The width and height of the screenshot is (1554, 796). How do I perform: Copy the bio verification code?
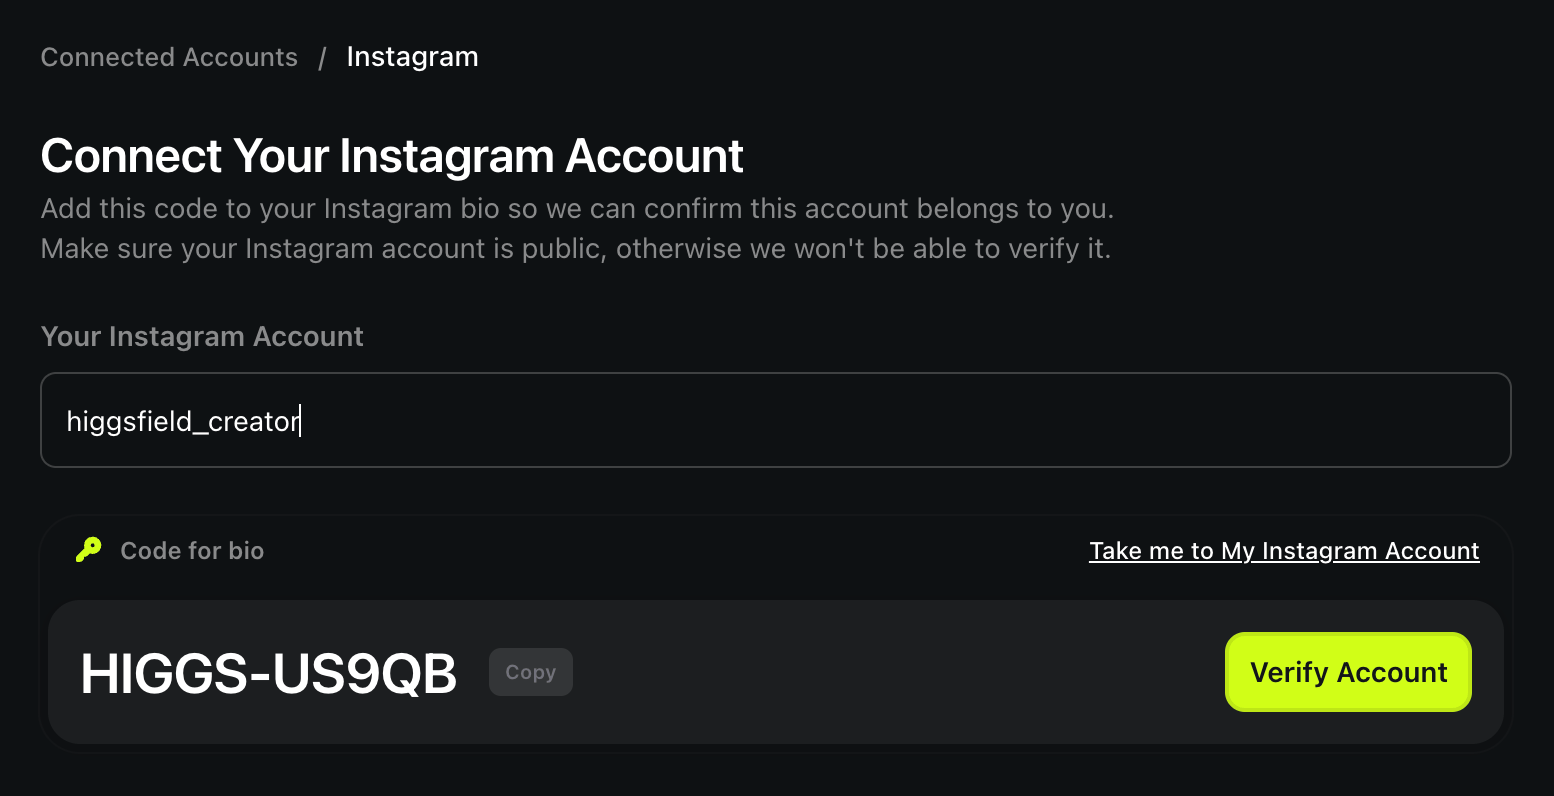530,672
